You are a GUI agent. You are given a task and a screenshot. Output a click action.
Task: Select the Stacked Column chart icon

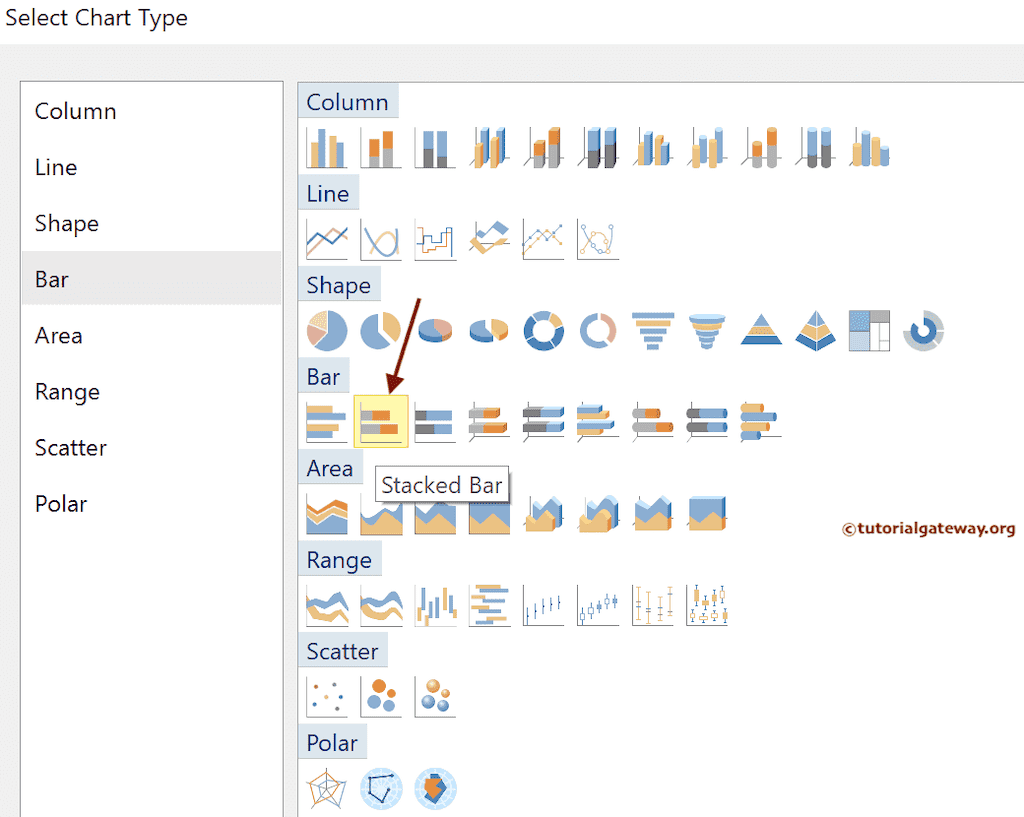380,145
